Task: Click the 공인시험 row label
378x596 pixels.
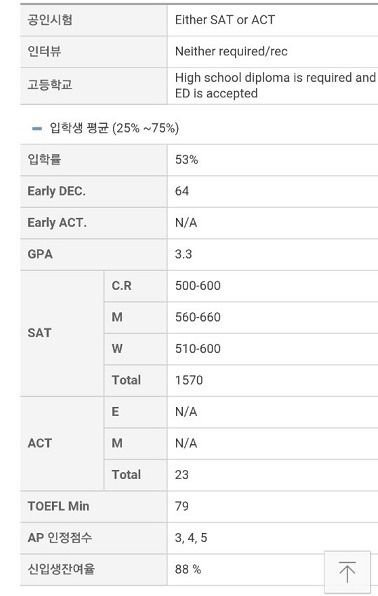Action: tap(50, 19)
